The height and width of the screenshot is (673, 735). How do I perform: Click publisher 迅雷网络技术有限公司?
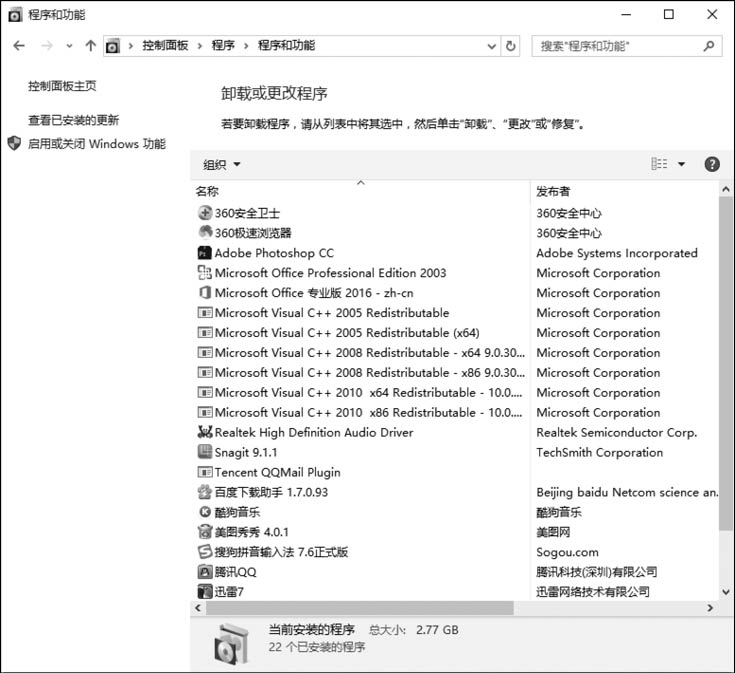[x=592, y=591]
